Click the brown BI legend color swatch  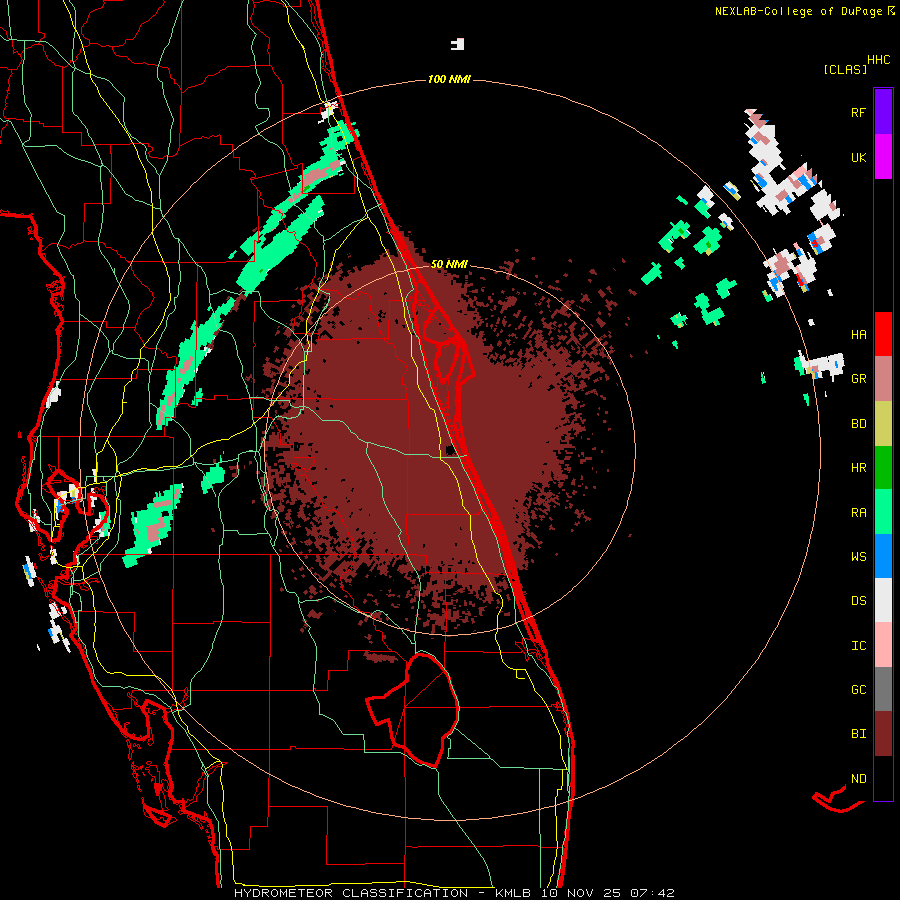883,734
